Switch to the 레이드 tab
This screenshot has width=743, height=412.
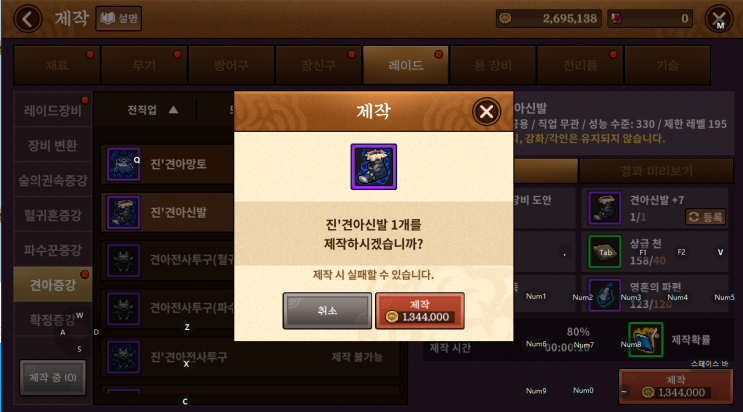tap(406, 65)
